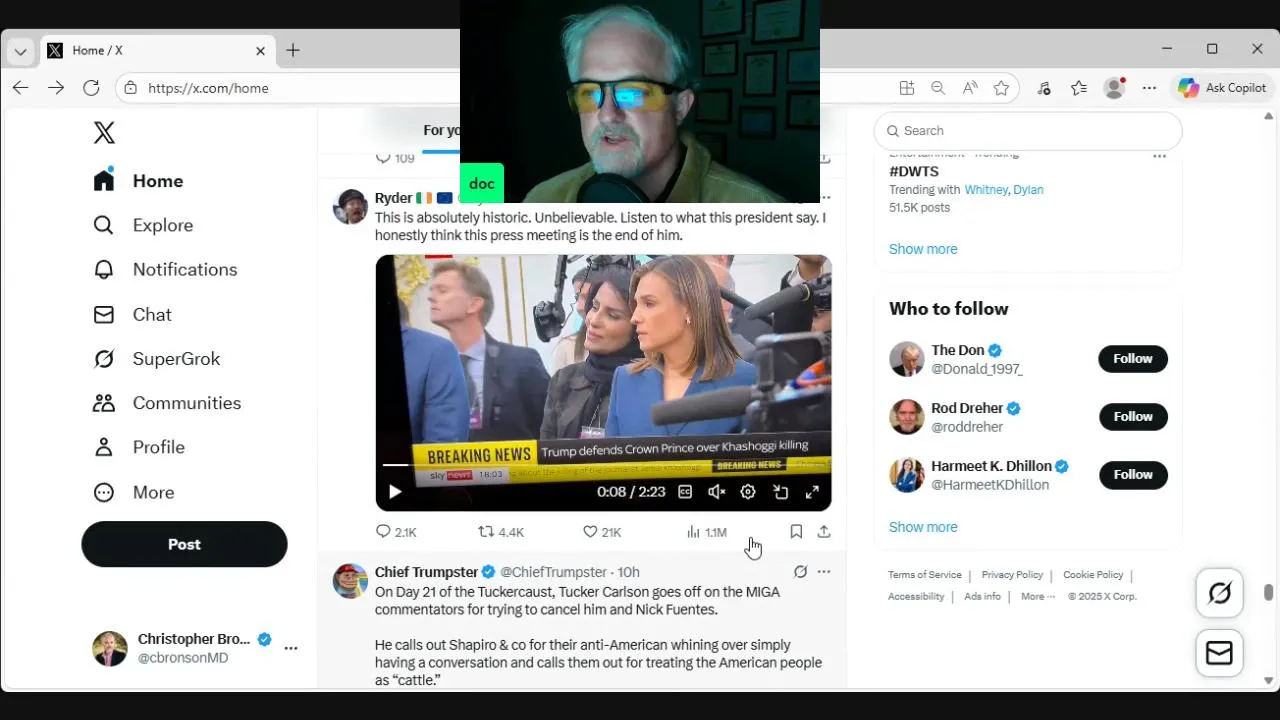Image resolution: width=1280 pixels, height=720 pixels.
Task: Open the #DWTS trending topic
Action: pos(914,171)
